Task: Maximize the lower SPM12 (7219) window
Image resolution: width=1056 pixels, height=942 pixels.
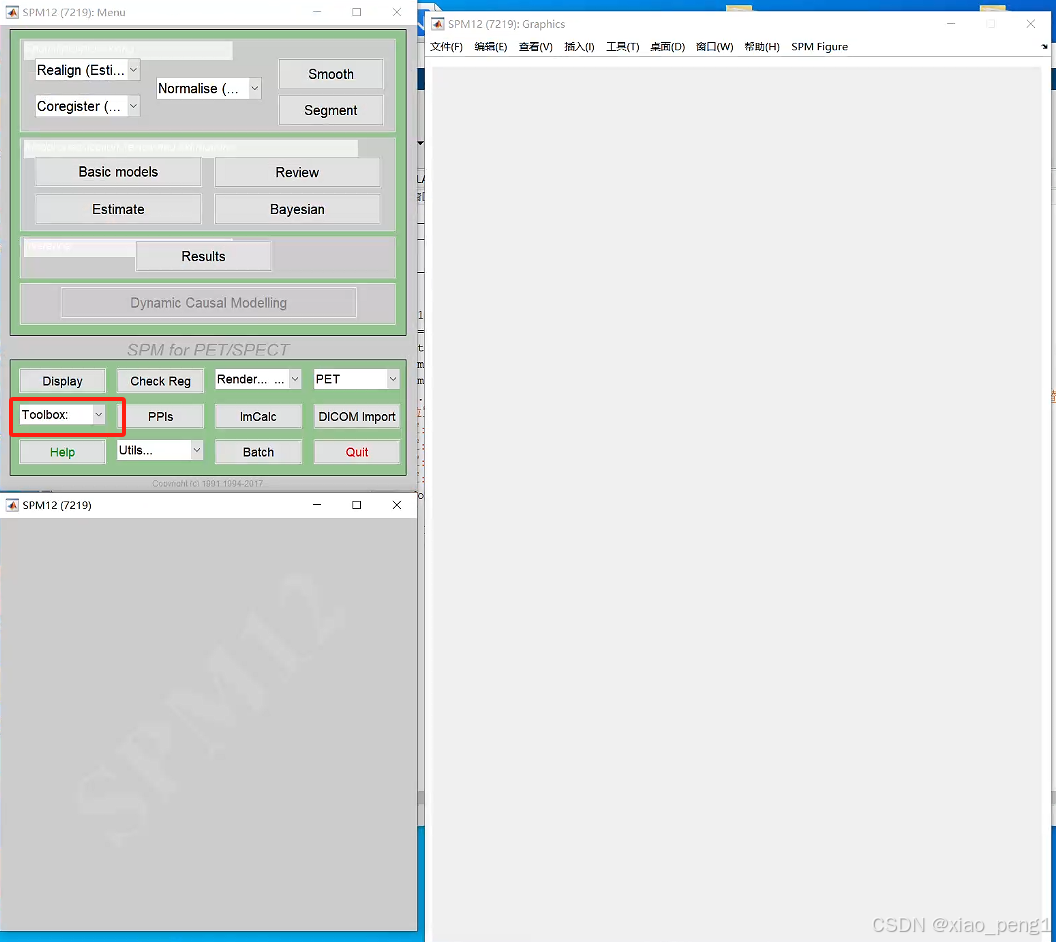Action: click(356, 505)
